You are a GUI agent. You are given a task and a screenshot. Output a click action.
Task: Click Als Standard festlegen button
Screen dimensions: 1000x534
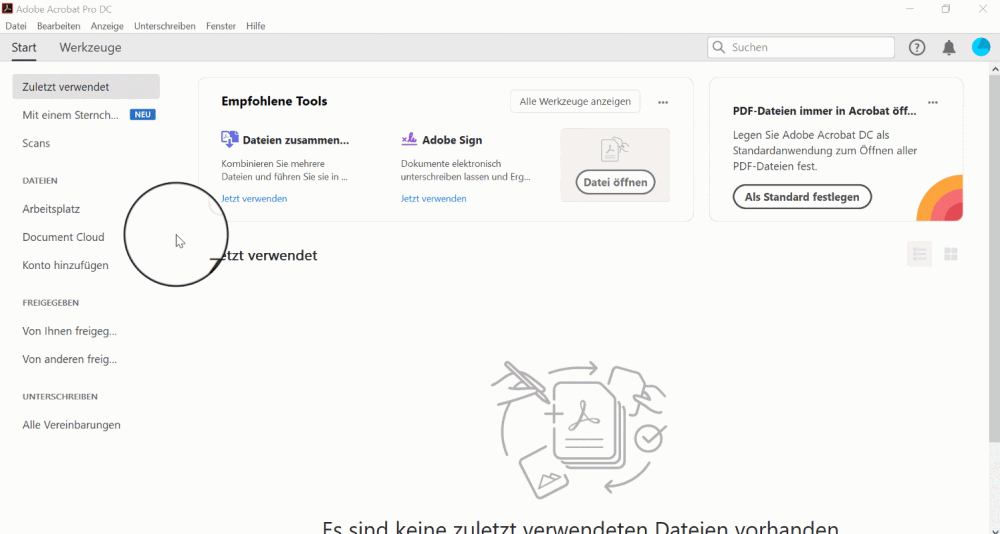click(802, 197)
